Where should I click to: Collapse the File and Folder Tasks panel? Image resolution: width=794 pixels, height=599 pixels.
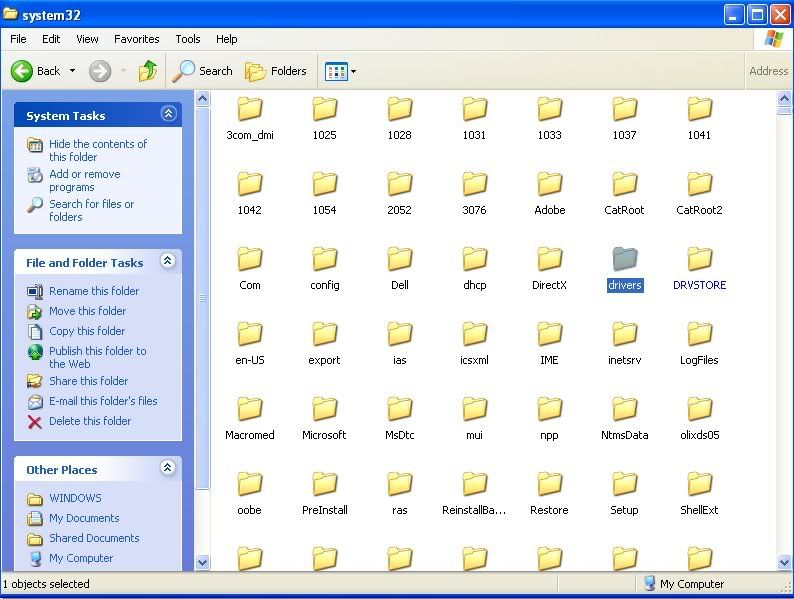[x=168, y=262]
